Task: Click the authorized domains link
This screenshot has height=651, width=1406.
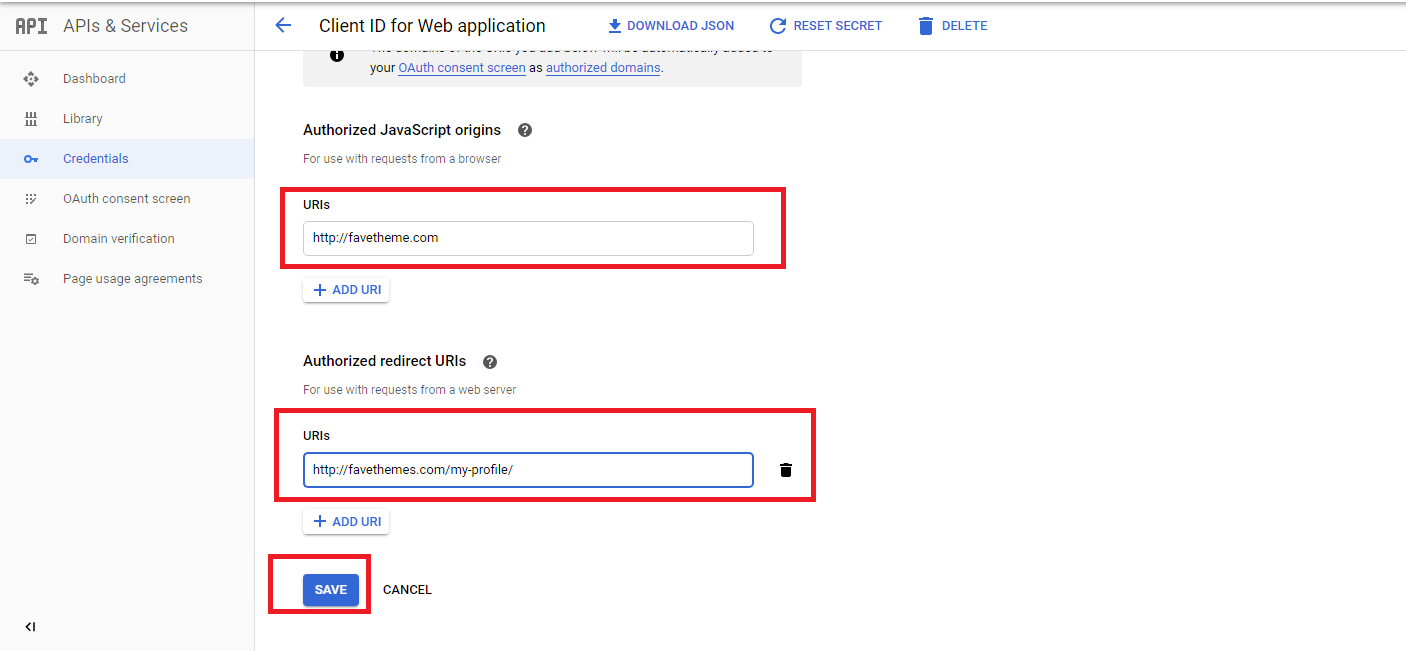Action: pos(602,67)
